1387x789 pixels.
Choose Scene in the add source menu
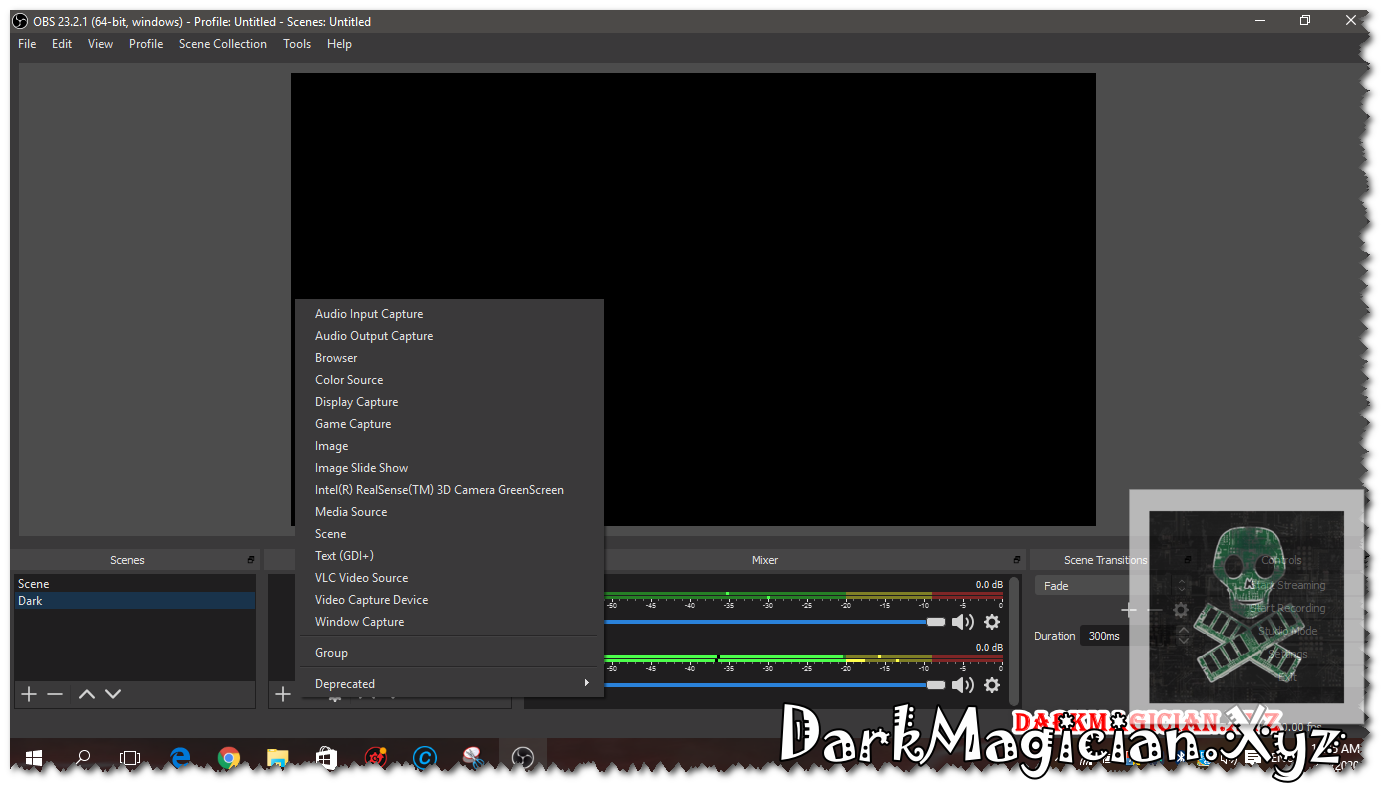tap(449, 534)
